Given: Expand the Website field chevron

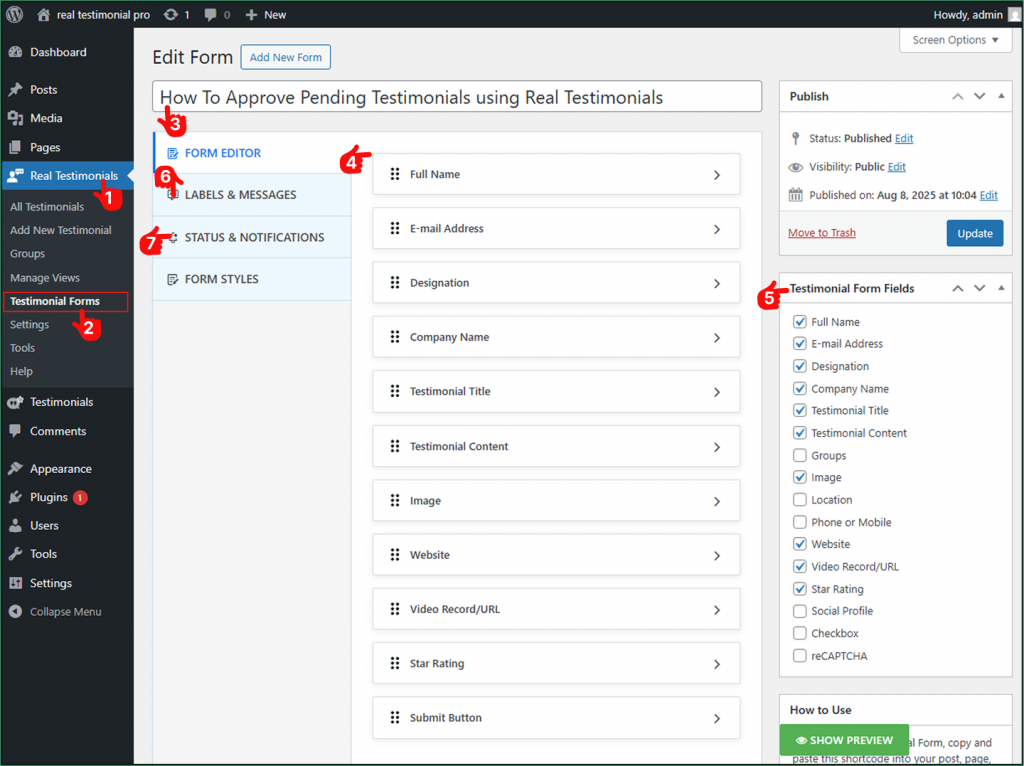Looking at the screenshot, I should point(717,556).
